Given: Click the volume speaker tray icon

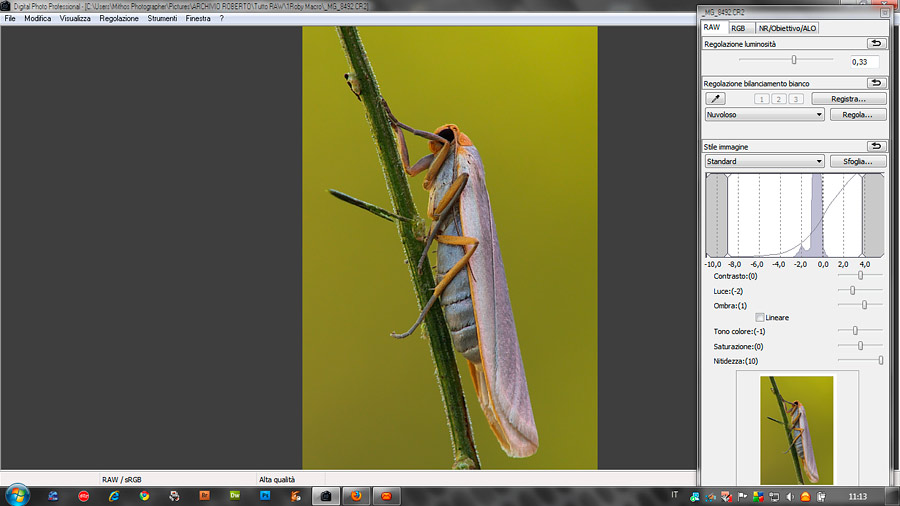Looking at the screenshot, I should [790, 497].
